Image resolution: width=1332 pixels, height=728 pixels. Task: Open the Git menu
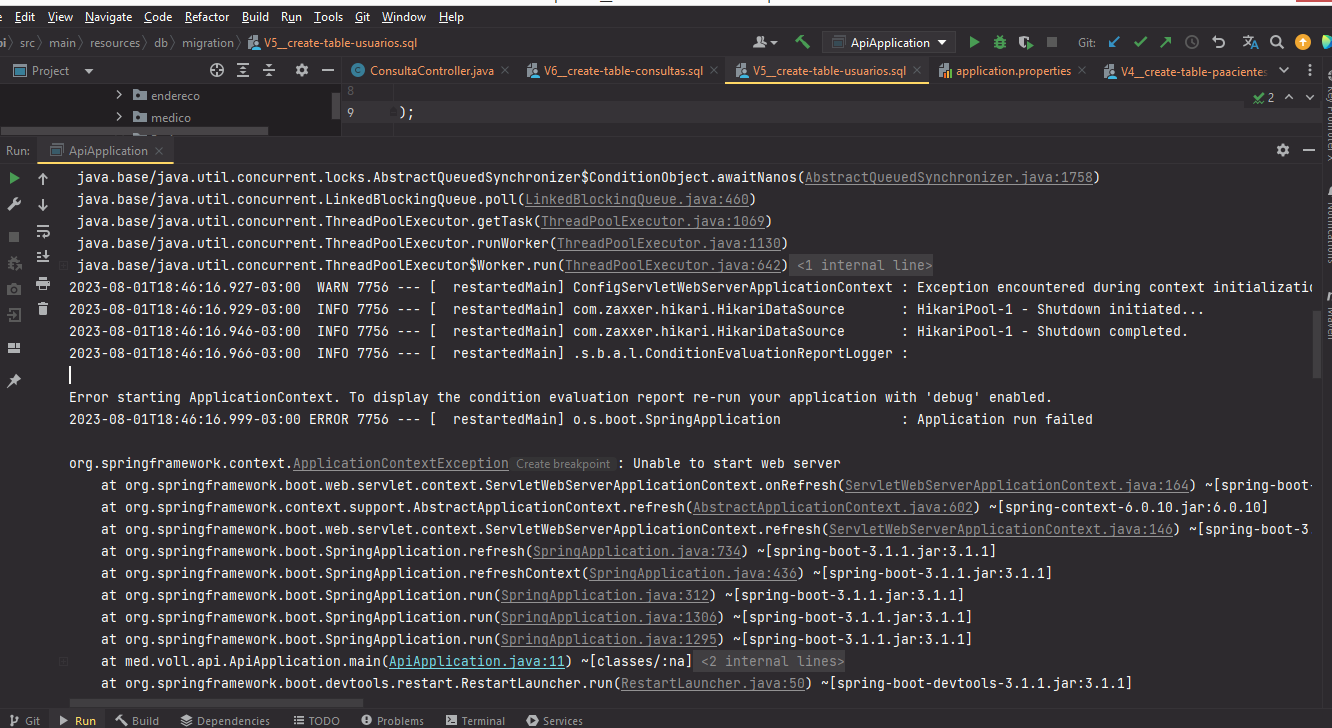[362, 17]
